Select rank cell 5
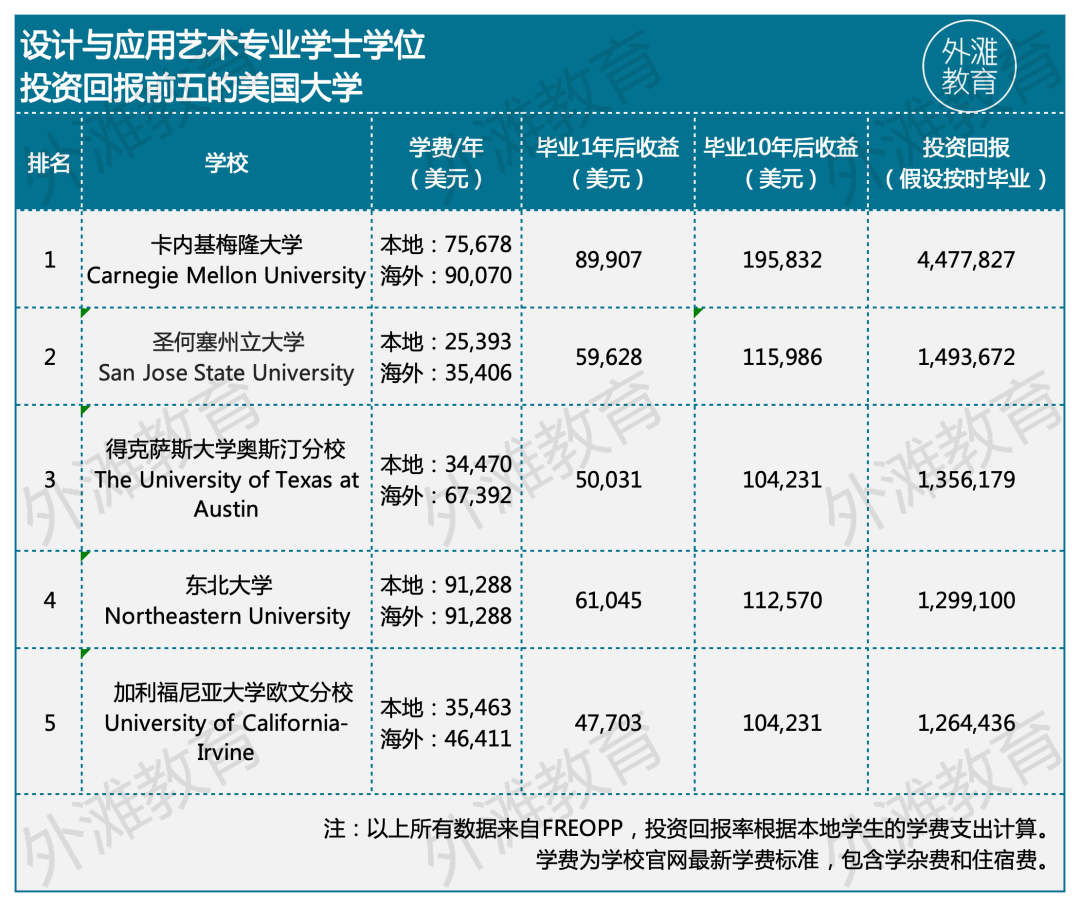The image size is (1080, 907). coord(50,722)
